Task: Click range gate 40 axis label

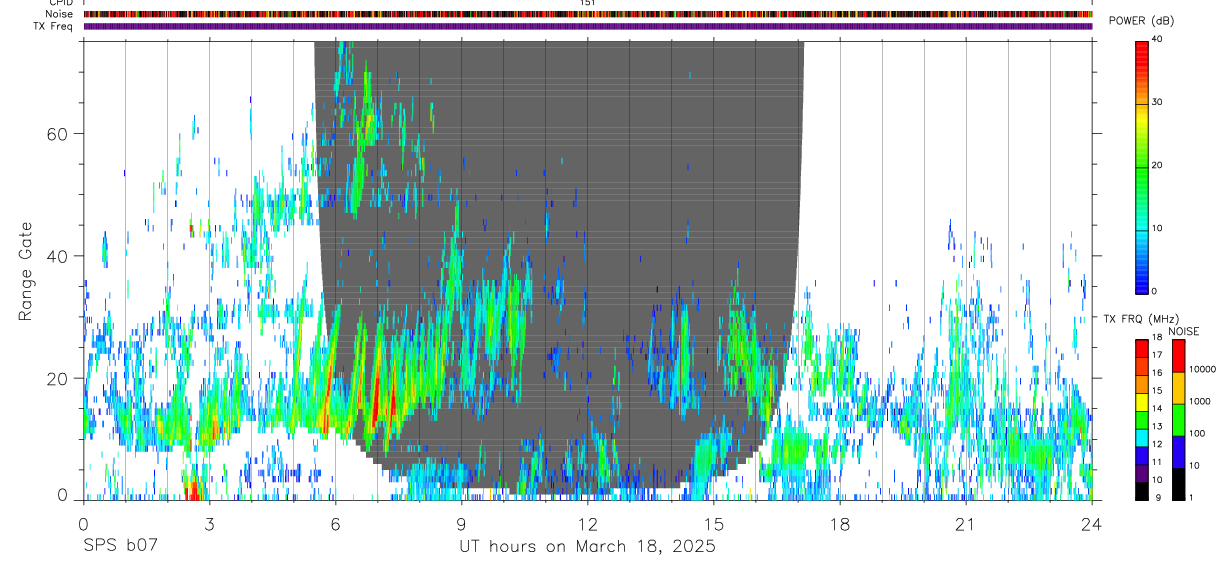Action: click(x=56, y=256)
